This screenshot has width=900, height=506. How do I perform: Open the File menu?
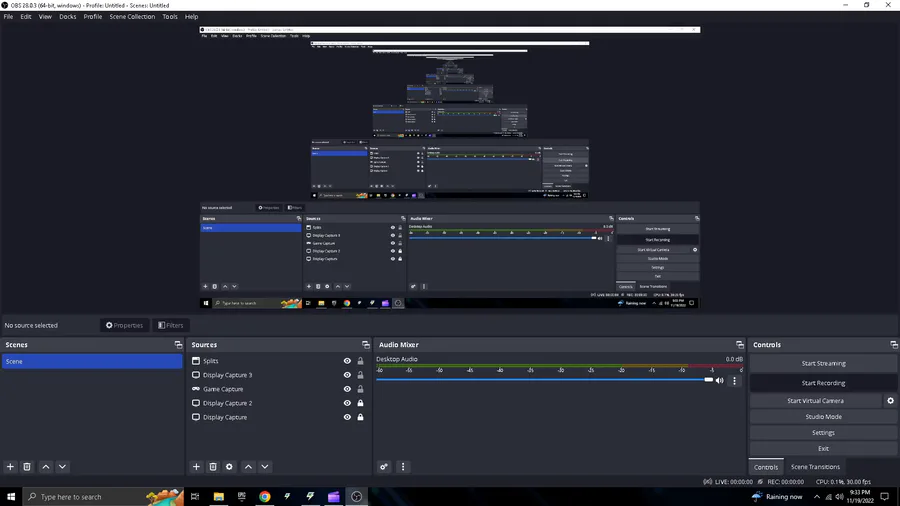9,17
